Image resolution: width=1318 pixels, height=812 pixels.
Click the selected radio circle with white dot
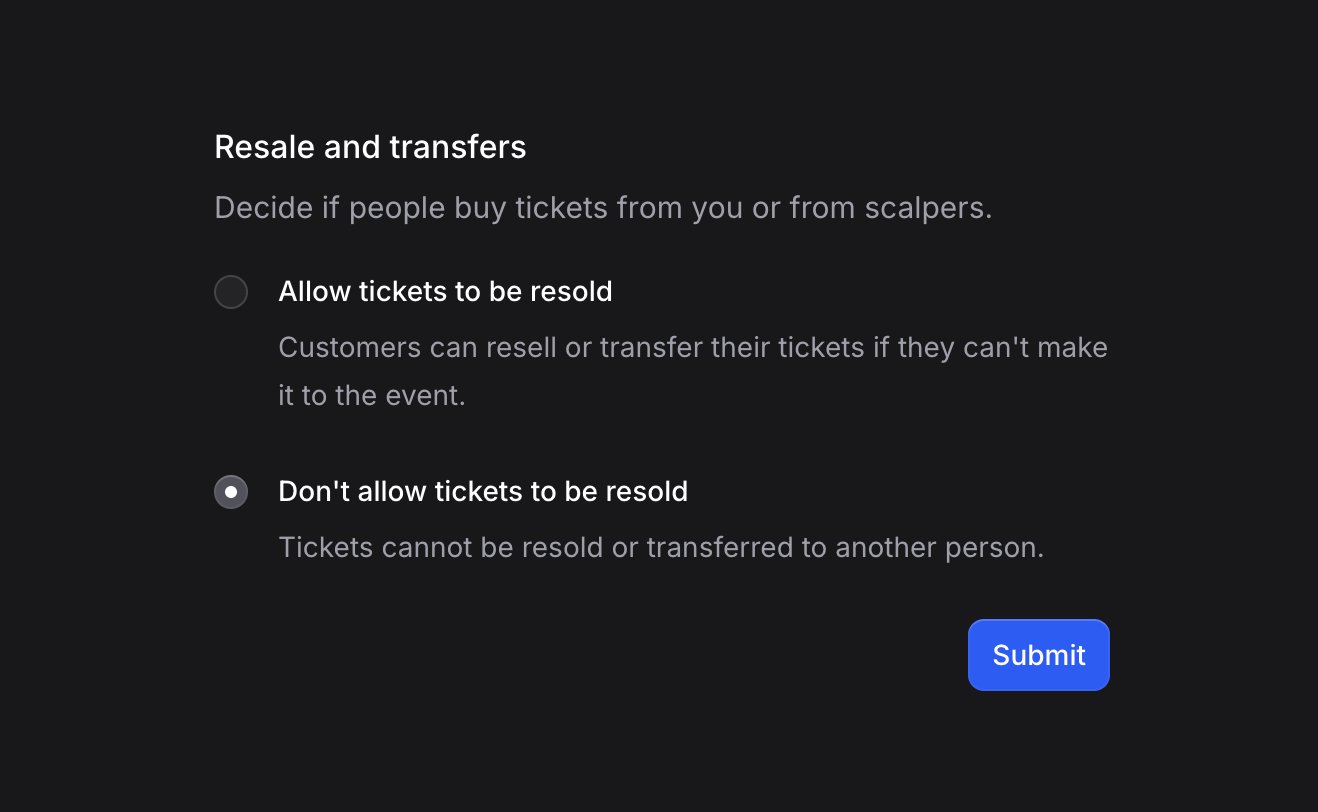point(231,492)
